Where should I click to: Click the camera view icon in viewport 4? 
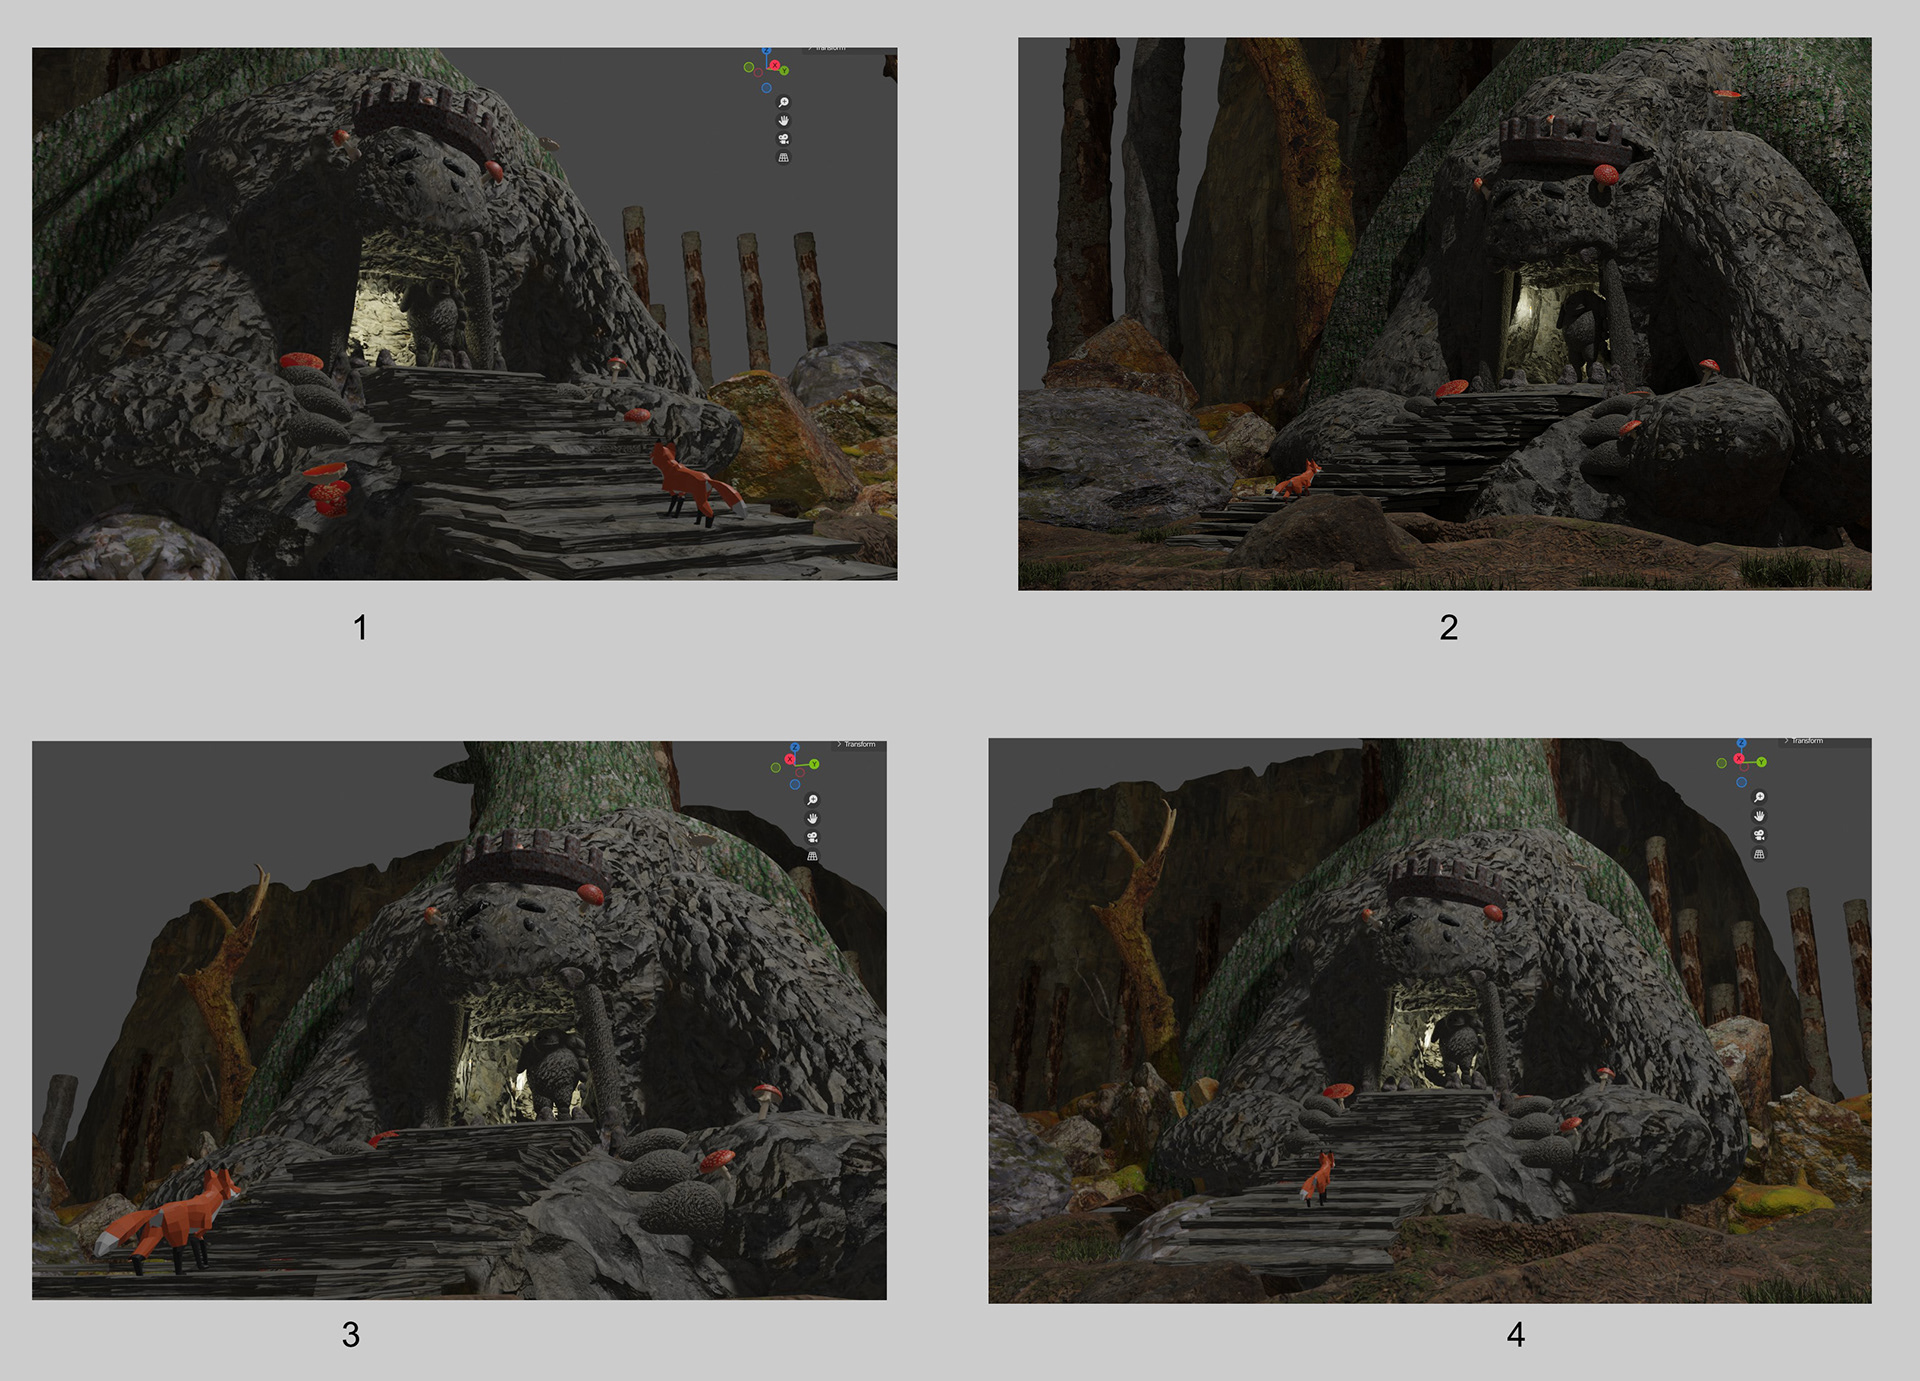pyautogui.click(x=1759, y=835)
